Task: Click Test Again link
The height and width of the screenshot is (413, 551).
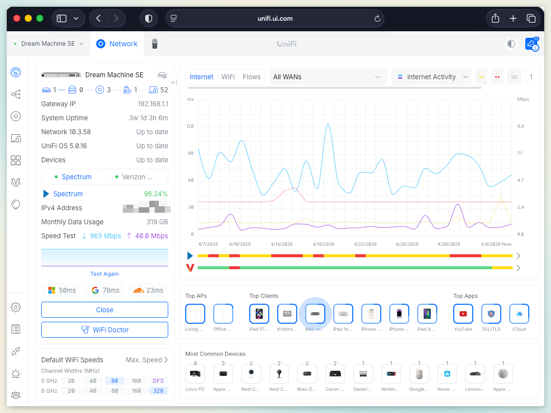Action: point(105,274)
